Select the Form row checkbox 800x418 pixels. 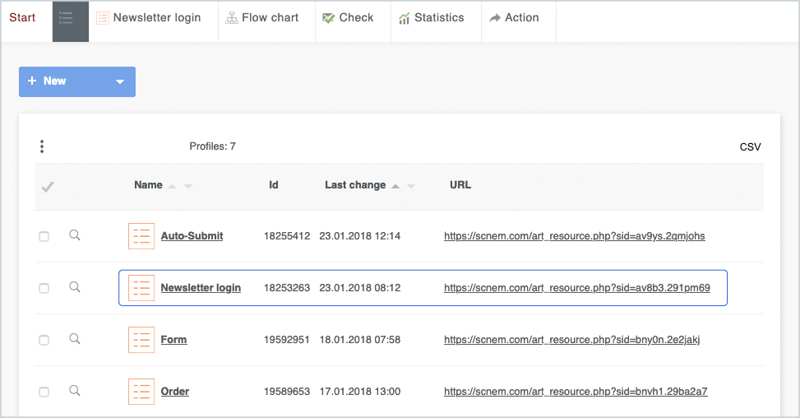coord(43,340)
